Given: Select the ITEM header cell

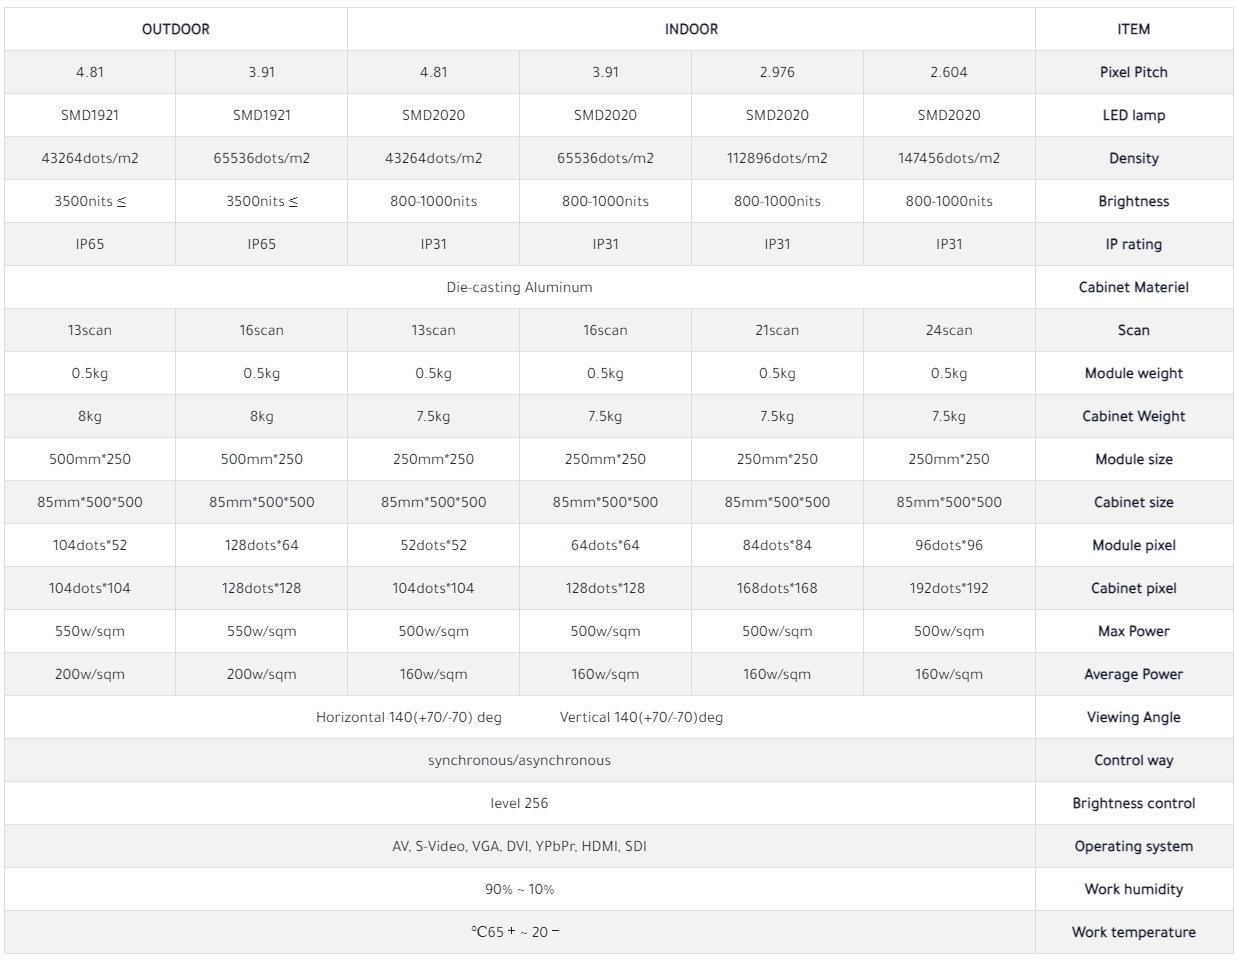Looking at the screenshot, I should 1133,29.
